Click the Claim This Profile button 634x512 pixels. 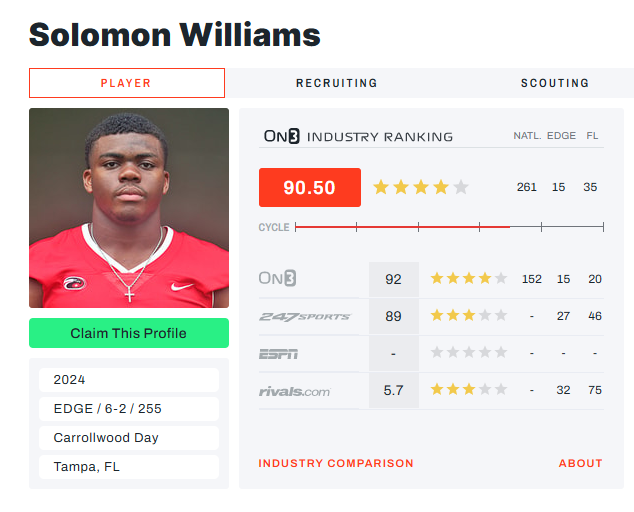[x=128, y=333]
